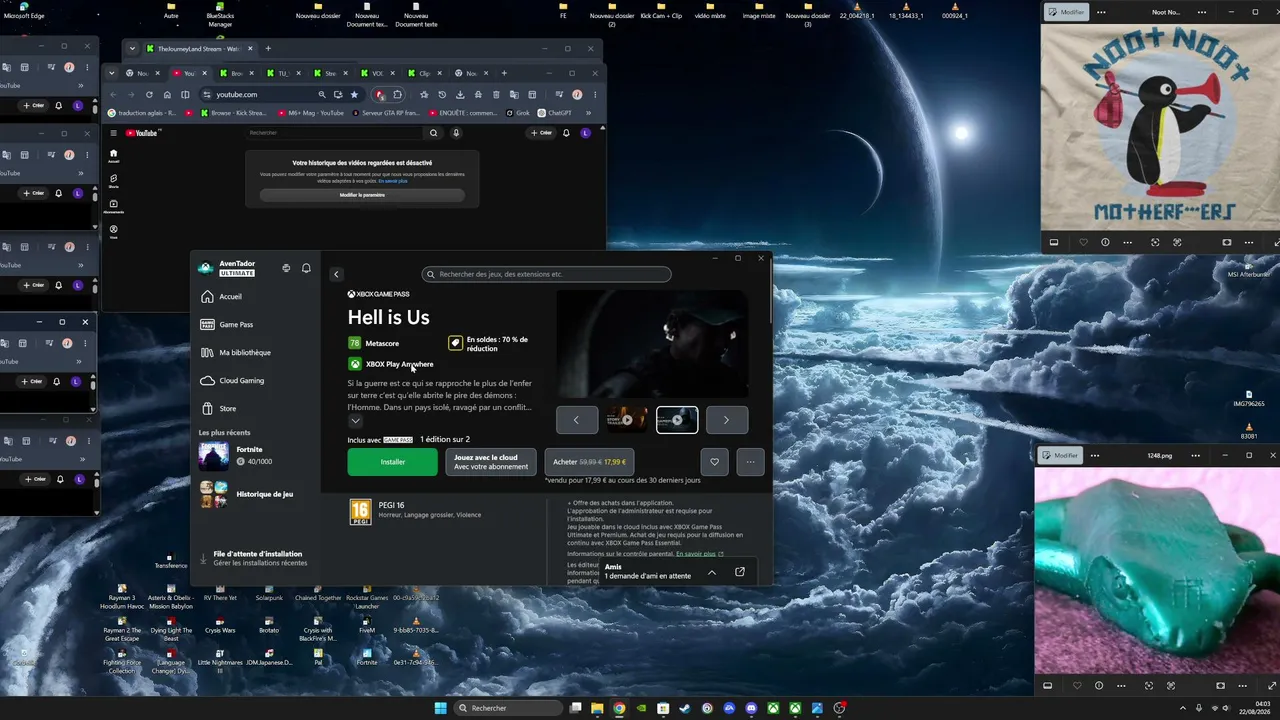Expand the Amis friends panel chevron

point(712,572)
